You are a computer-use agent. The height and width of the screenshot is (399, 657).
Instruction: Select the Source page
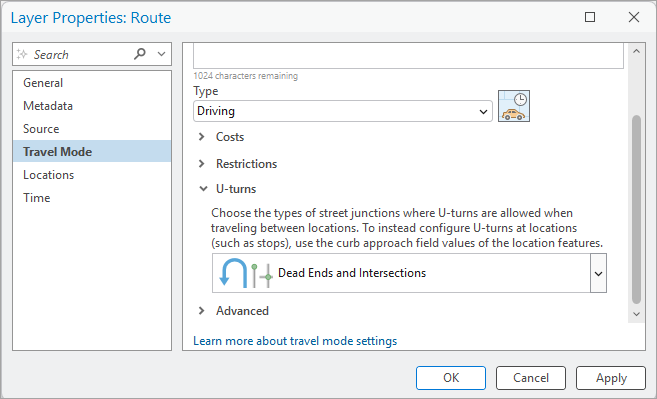point(92,129)
